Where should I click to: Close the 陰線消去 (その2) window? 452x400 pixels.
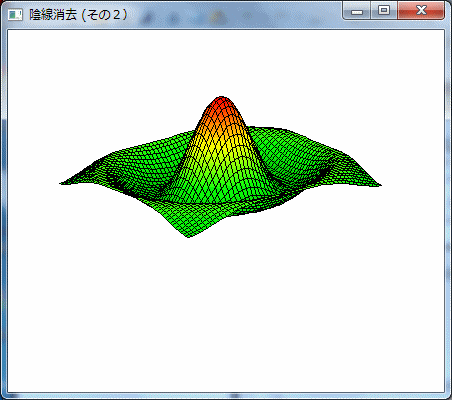click(x=421, y=10)
